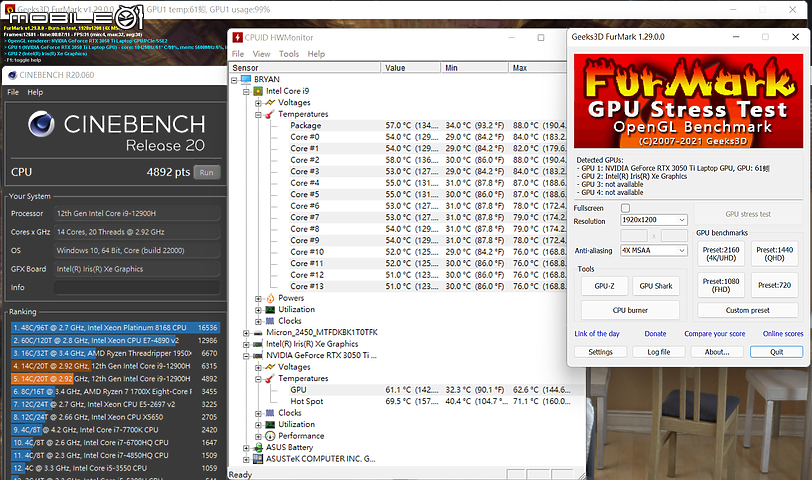812x480 pixels.
Task: Expand Voltages under Intel Core i9
Action: coord(258,103)
